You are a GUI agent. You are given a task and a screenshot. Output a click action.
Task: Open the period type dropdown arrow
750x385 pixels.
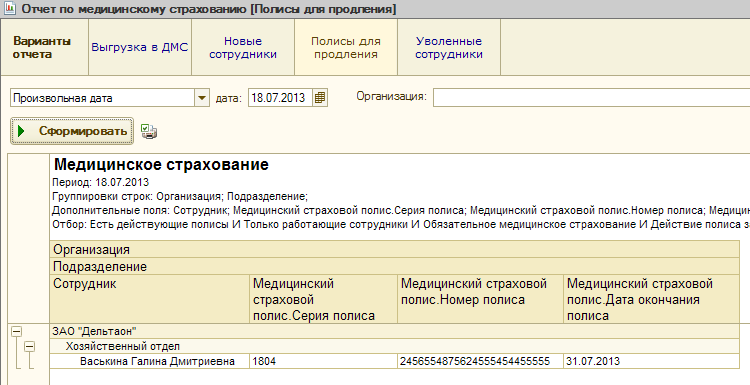[202, 98]
